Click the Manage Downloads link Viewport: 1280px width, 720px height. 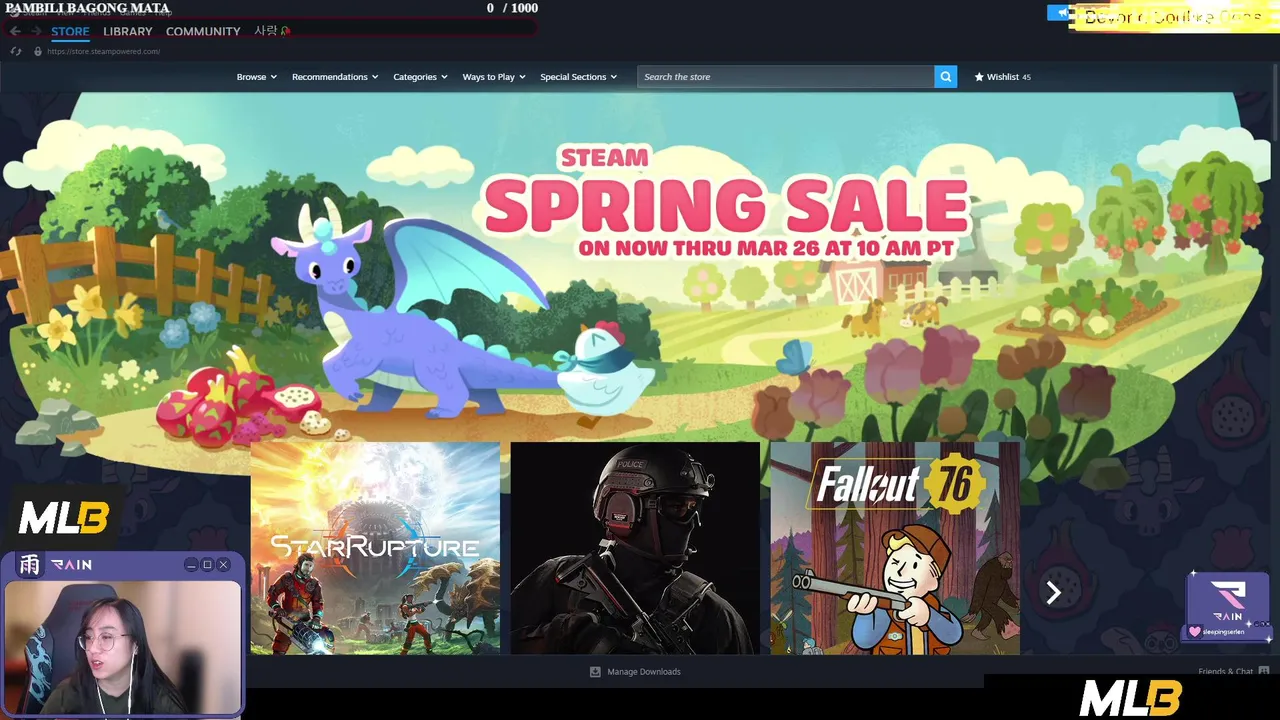[x=644, y=672]
